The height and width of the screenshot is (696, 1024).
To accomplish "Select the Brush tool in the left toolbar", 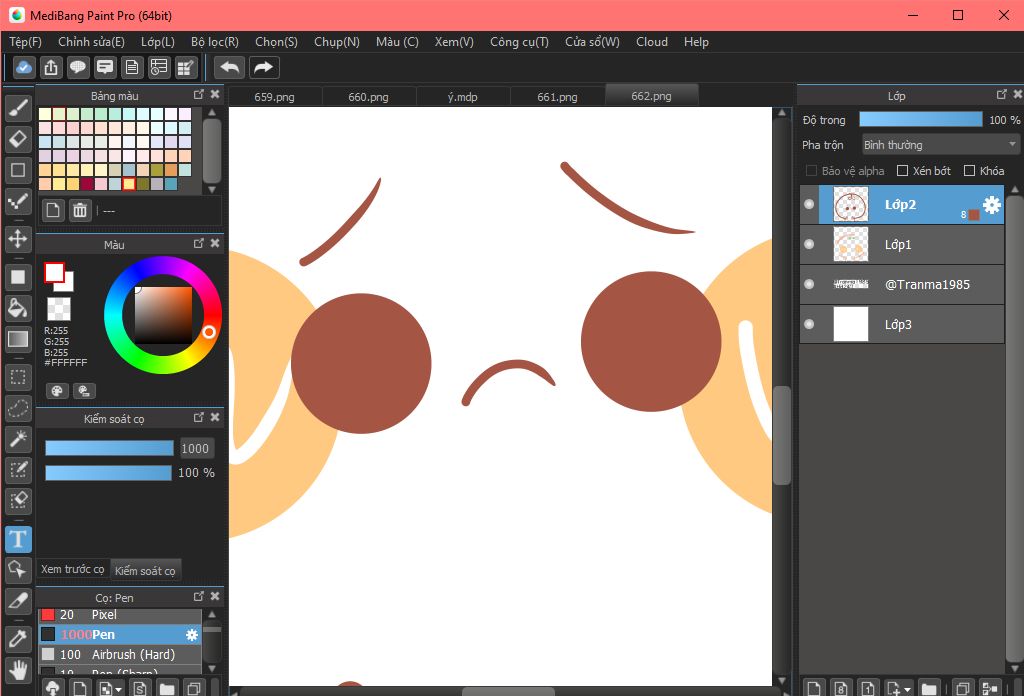I will [18, 108].
